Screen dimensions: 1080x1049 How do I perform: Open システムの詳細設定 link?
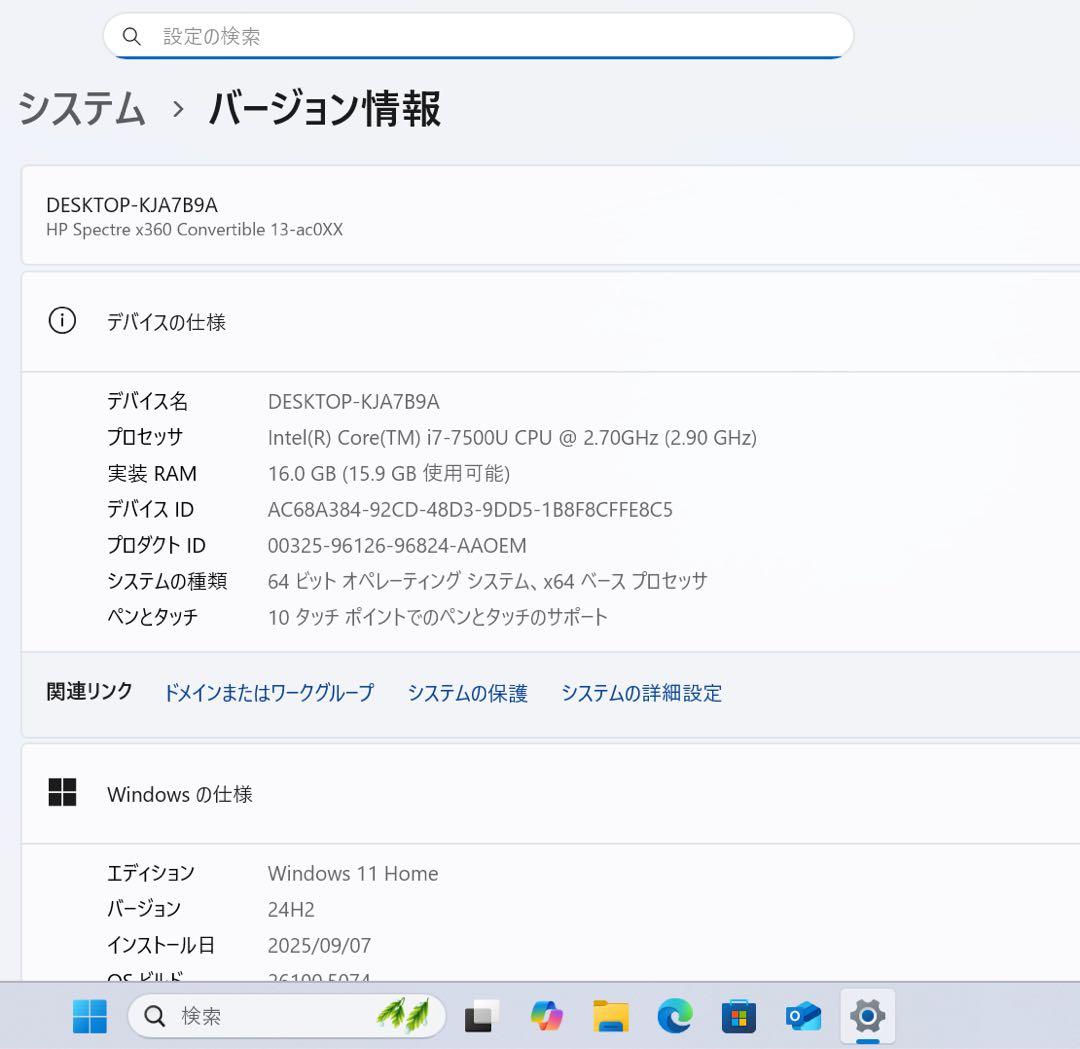(641, 692)
